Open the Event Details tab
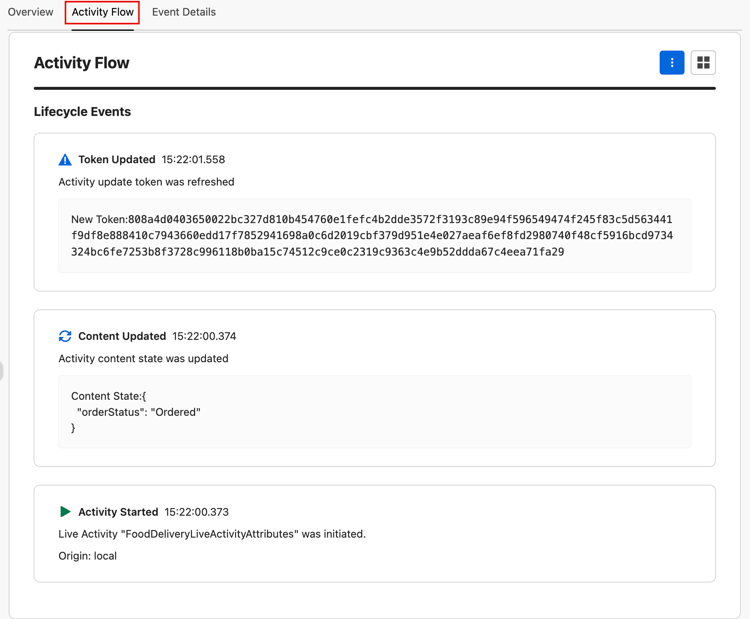This screenshot has height=619, width=750. [184, 12]
